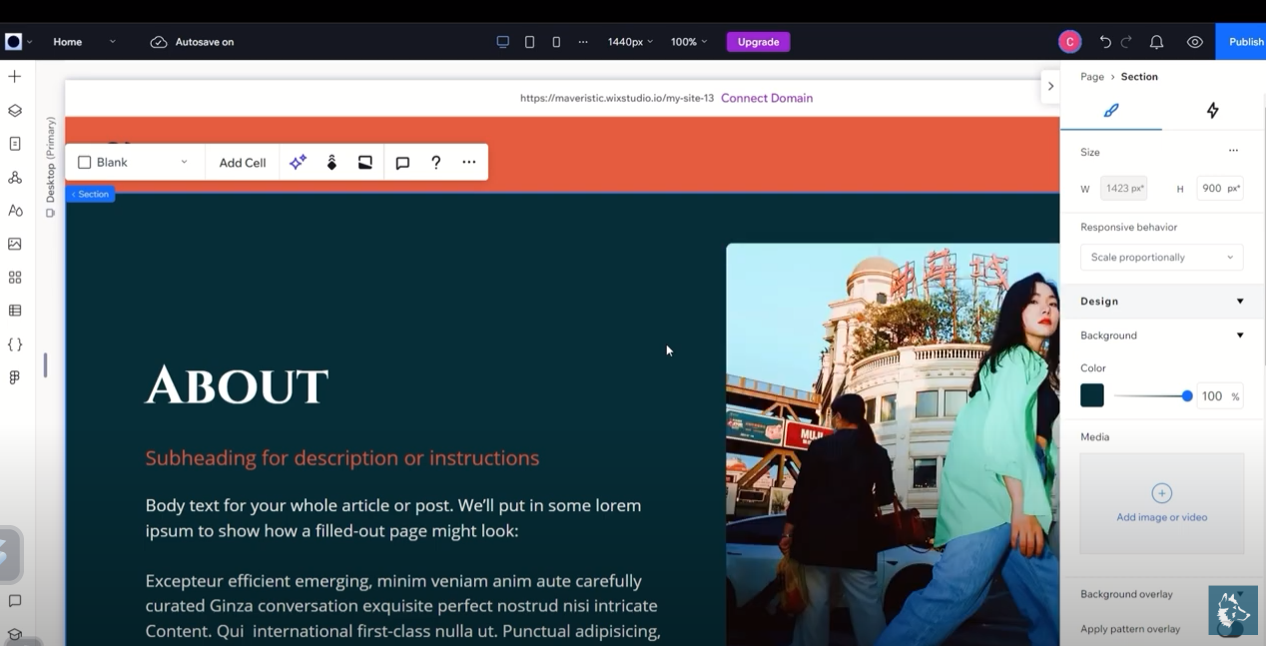Open help question mark in toolbar
The width and height of the screenshot is (1266, 646).
pyautogui.click(x=436, y=162)
